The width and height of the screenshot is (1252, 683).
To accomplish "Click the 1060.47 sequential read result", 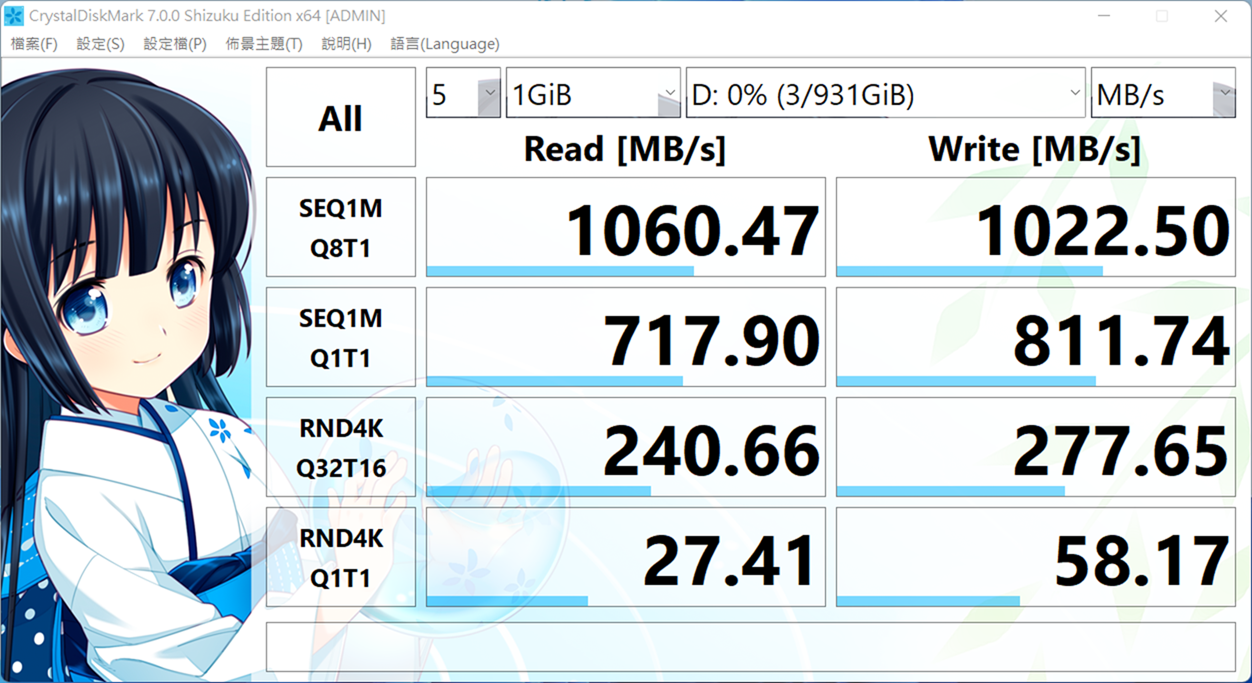I will pyautogui.click(x=625, y=227).
